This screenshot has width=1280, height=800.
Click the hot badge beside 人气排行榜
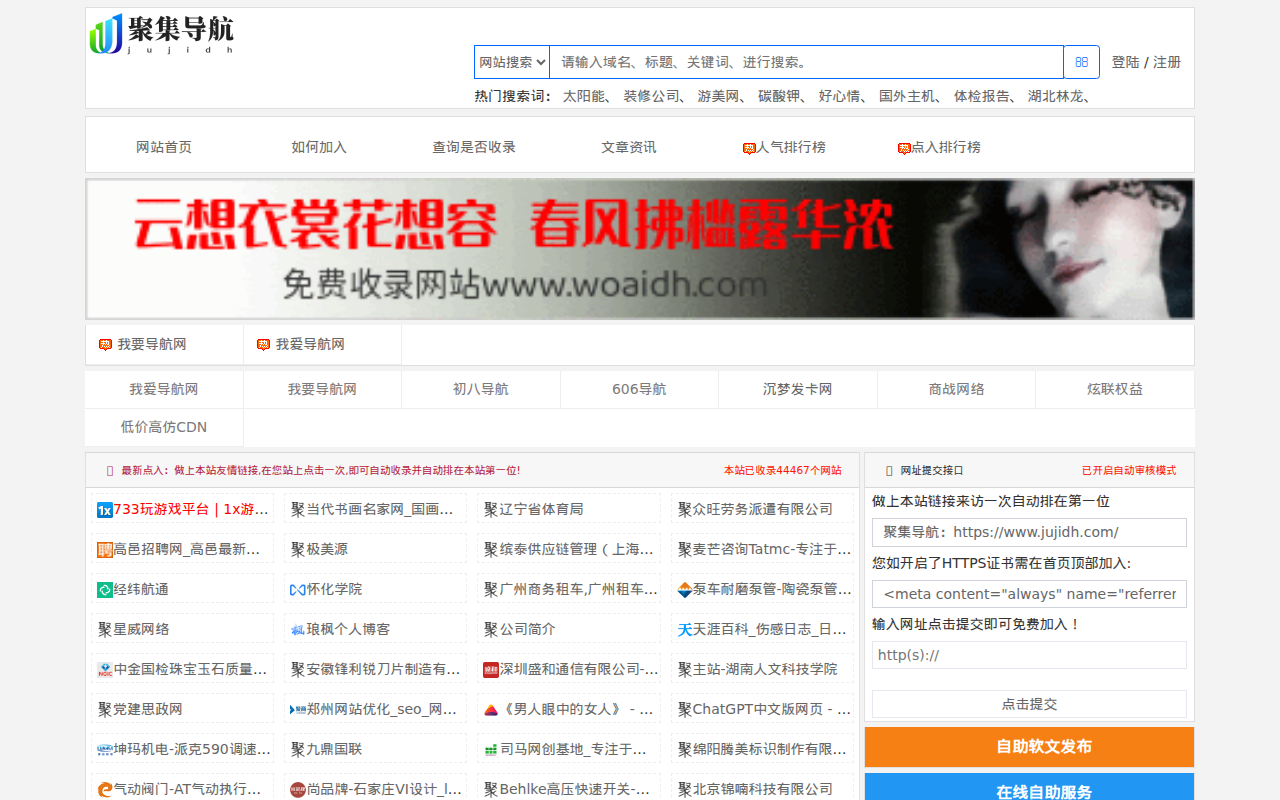749,148
